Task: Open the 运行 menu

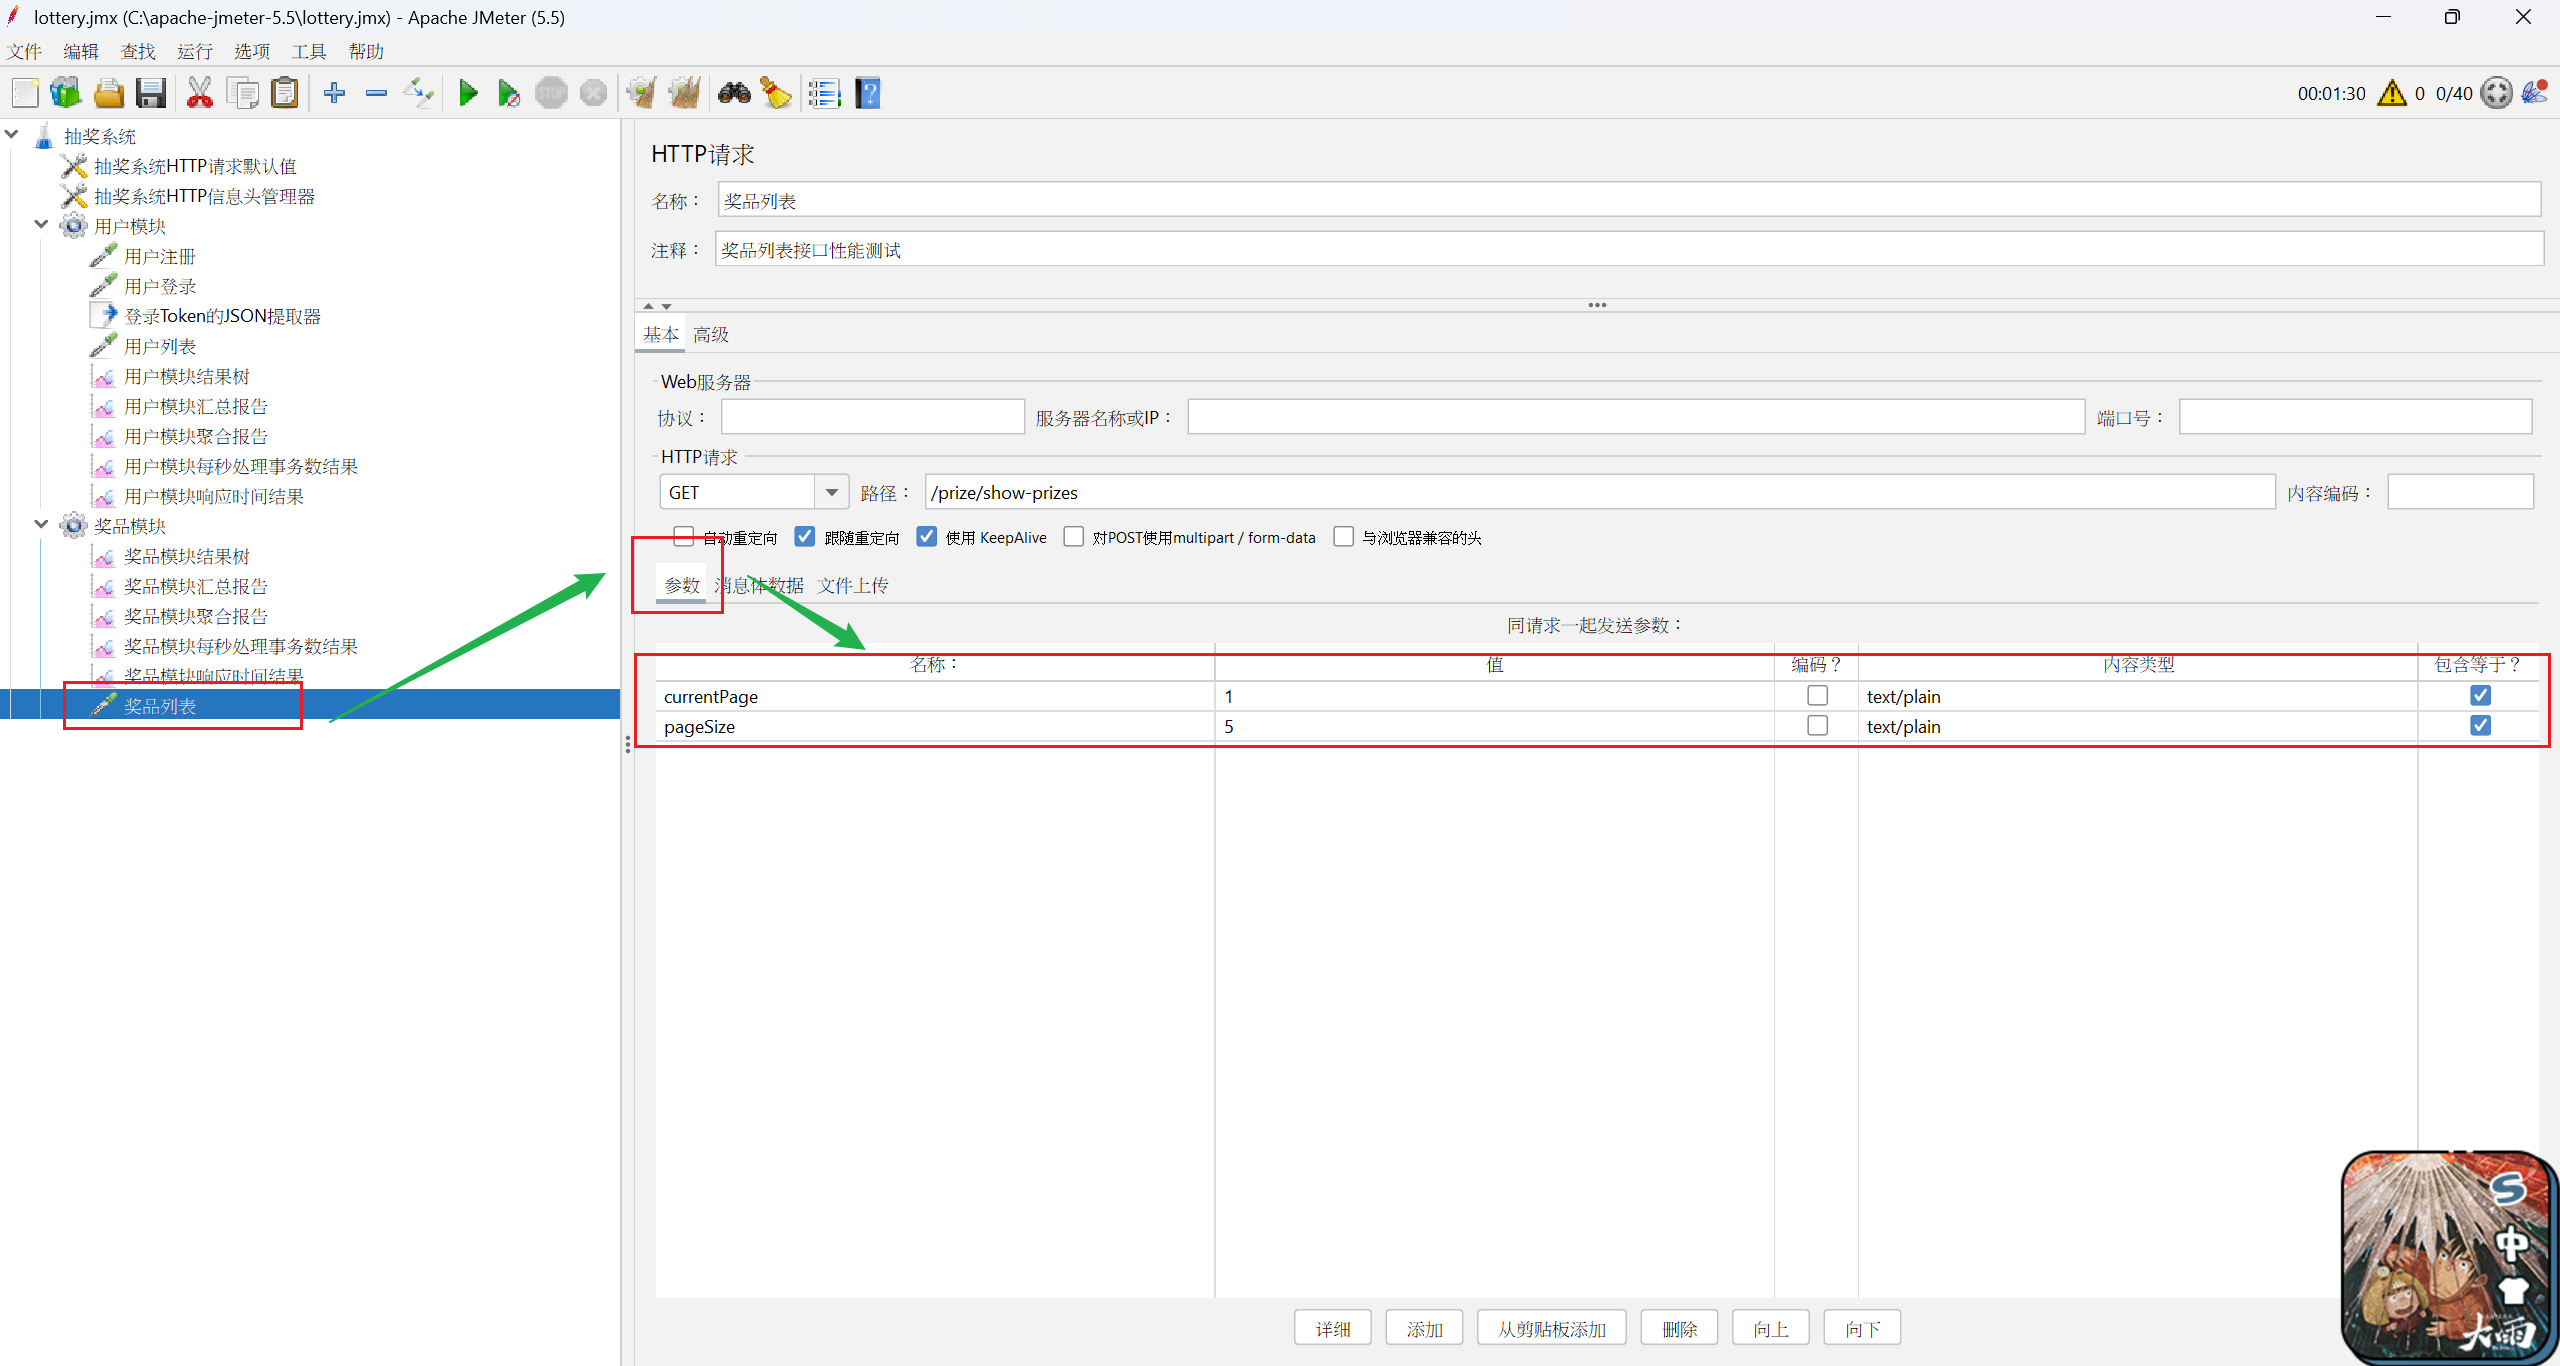Action: pos(195,51)
